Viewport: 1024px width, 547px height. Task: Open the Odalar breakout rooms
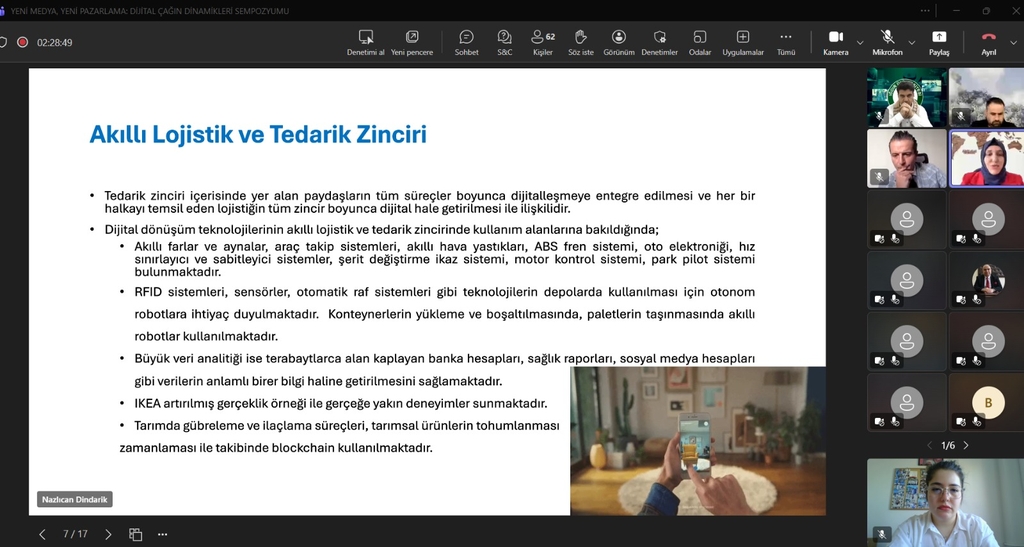tap(700, 42)
